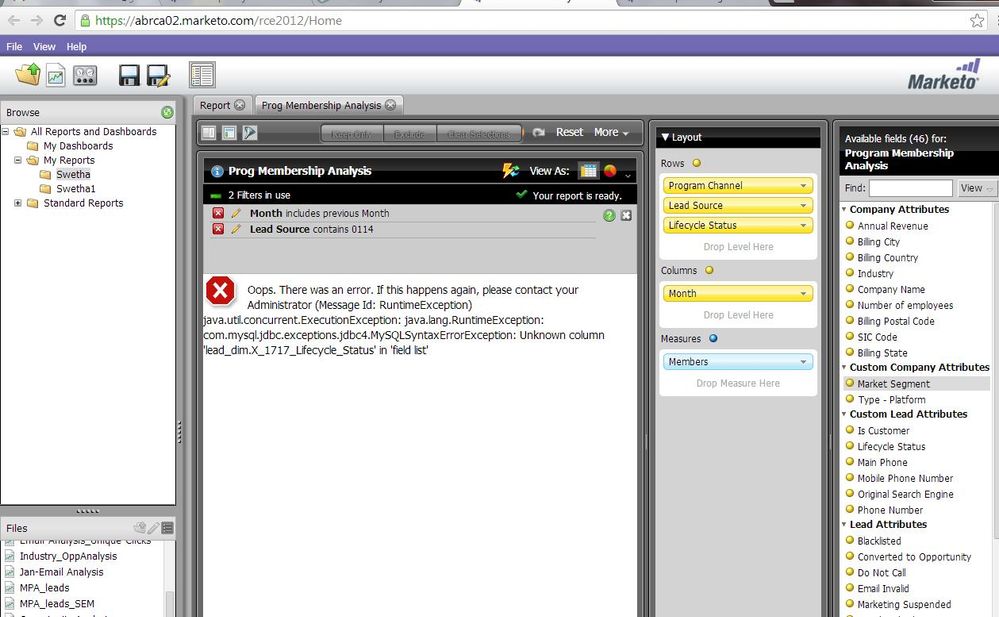Click the undo arrow beside Reset
The width and height of the screenshot is (999, 617).
click(x=538, y=133)
